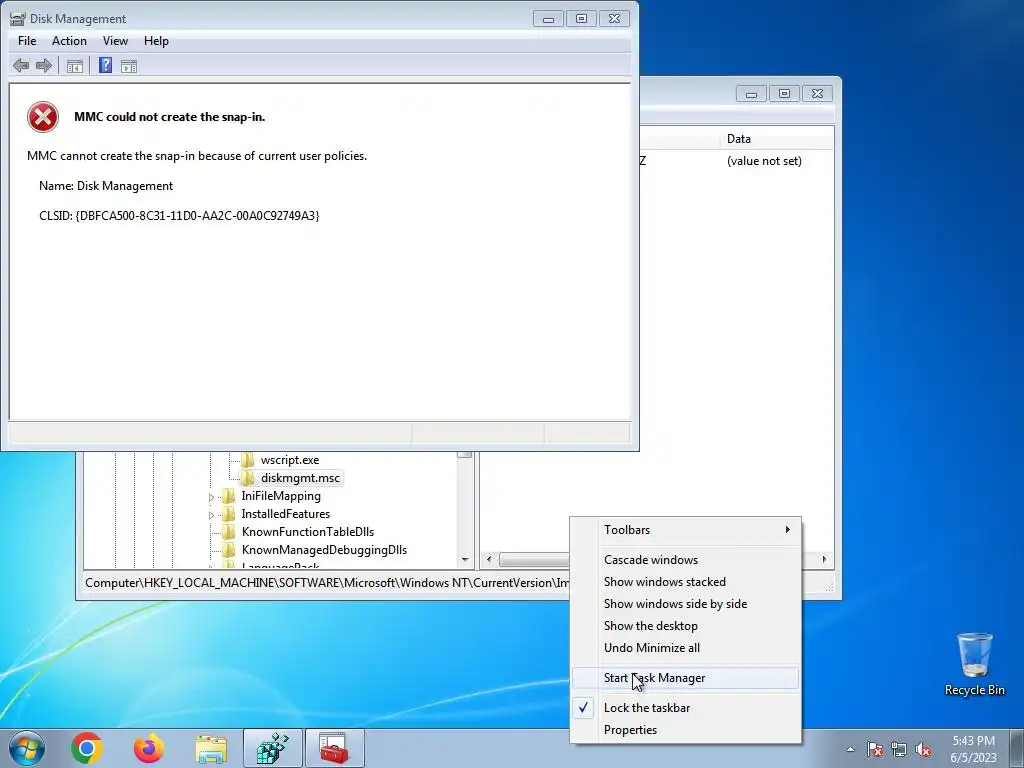Click the Show desktop strip at taskbar end
The image size is (1024, 768).
[1016, 748]
